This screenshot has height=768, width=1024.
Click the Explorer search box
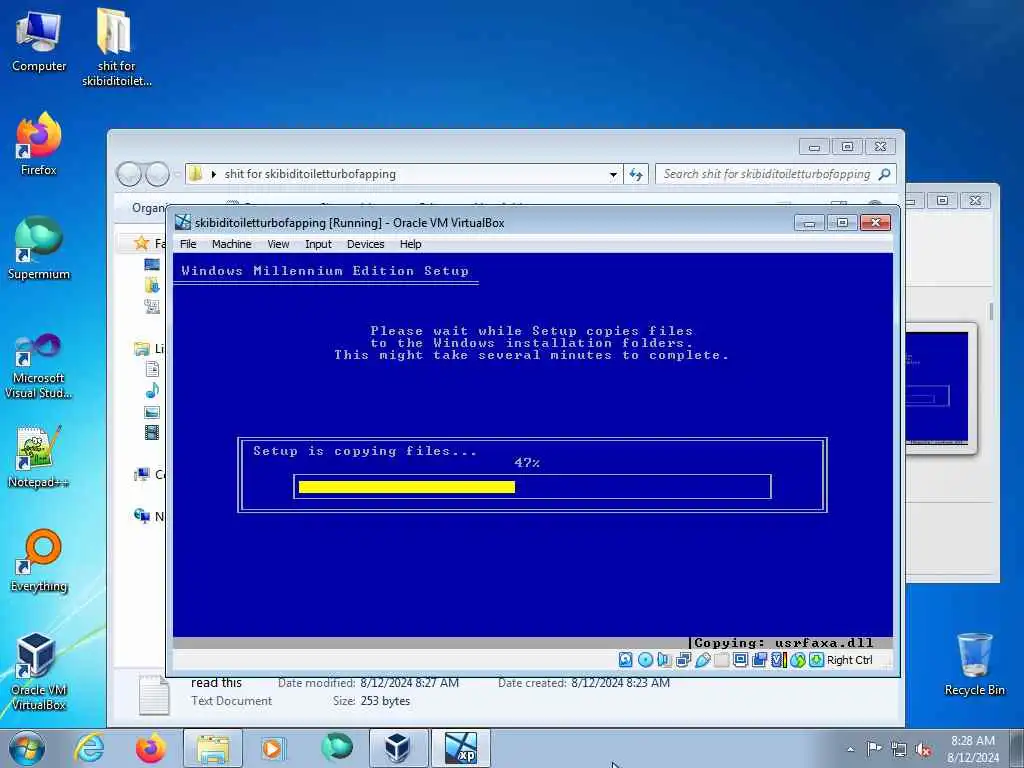[775, 174]
